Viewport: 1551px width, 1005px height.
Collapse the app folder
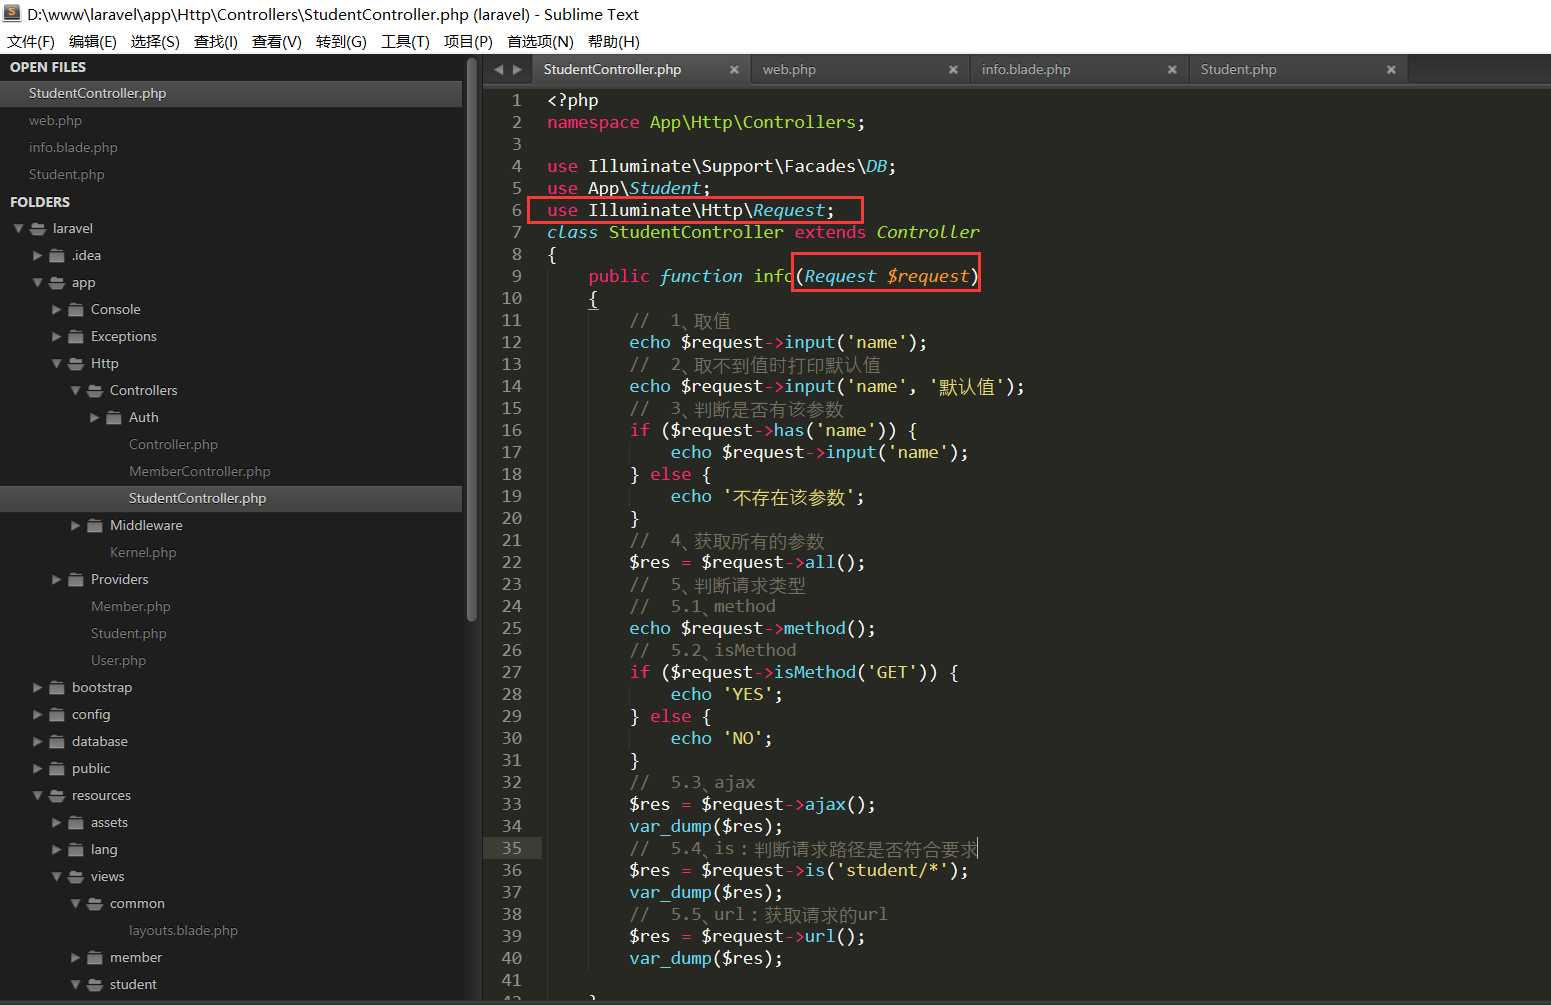(37, 282)
